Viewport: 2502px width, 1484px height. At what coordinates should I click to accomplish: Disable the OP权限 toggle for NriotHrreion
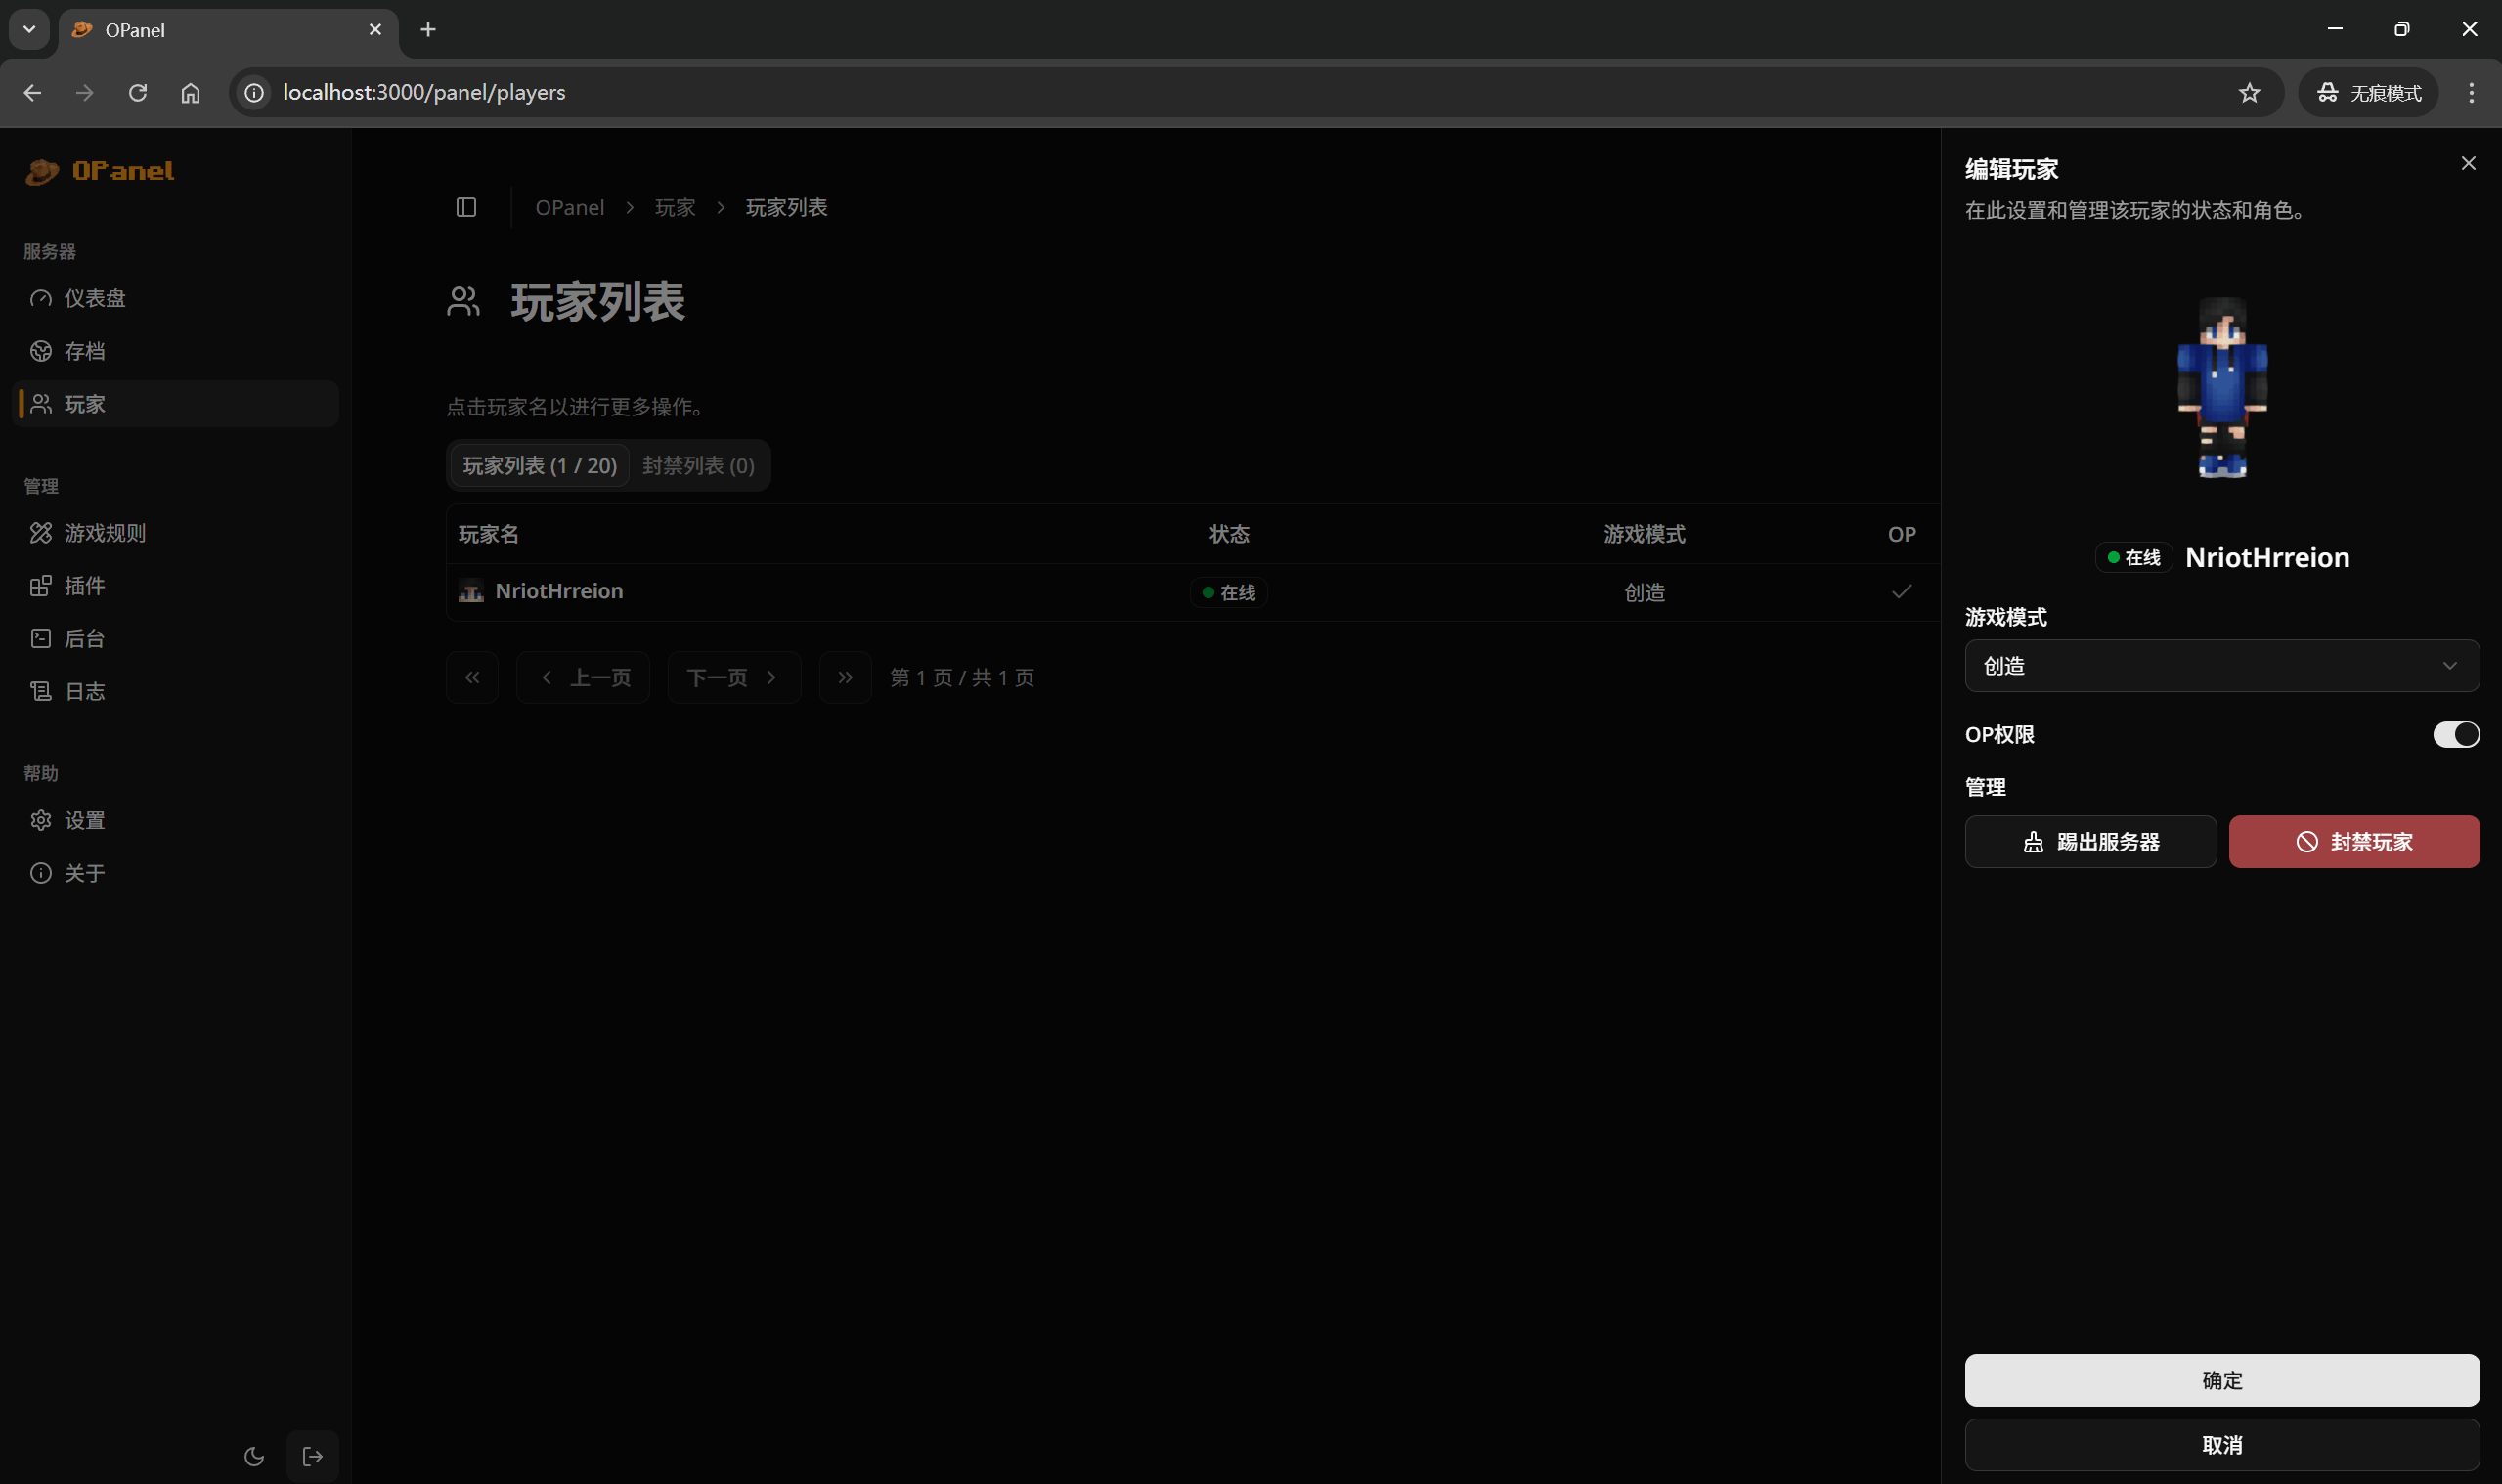pyautogui.click(x=2456, y=734)
